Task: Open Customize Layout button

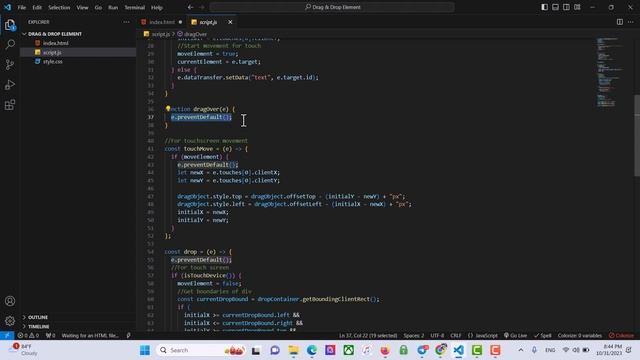Action: click(577, 7)
